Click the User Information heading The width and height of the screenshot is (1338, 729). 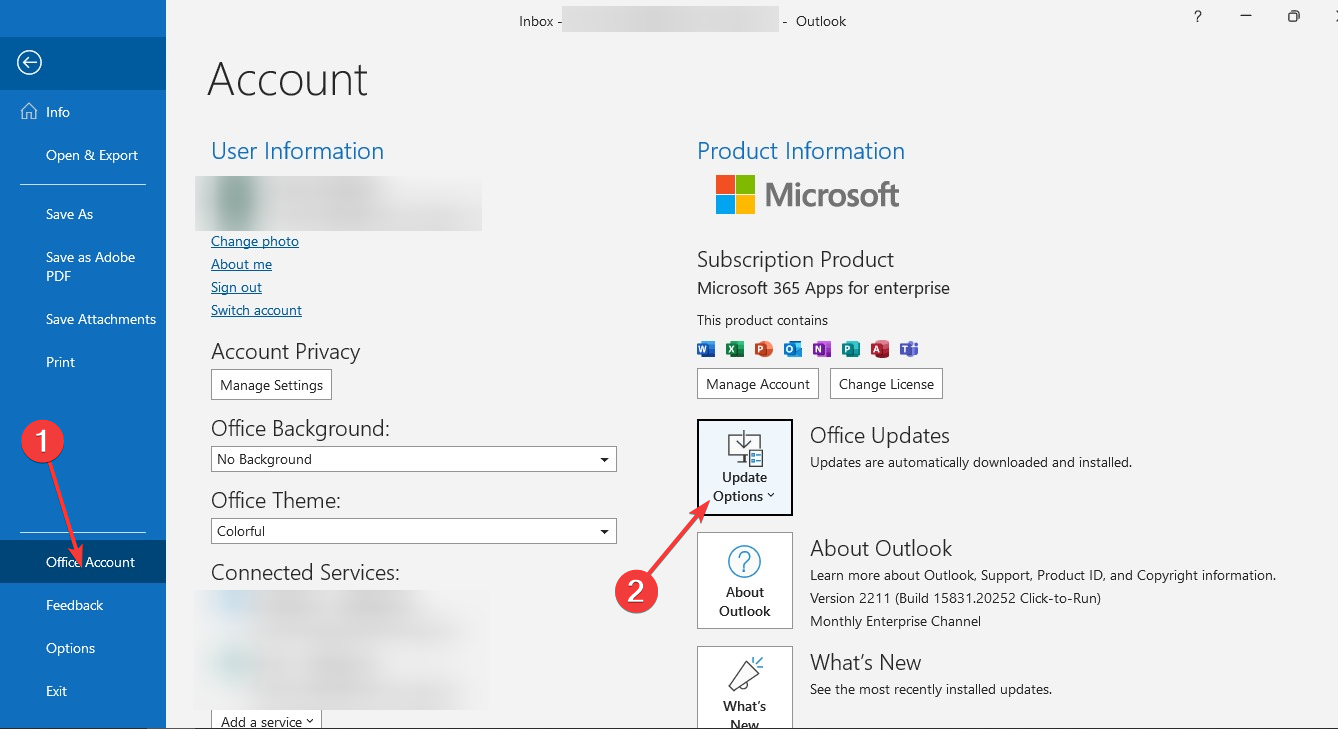pyautogui.click(x=297, y=151)
